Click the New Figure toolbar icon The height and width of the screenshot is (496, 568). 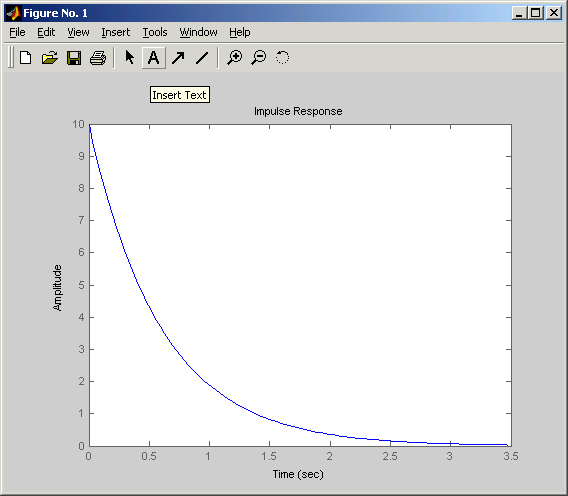tap(25, 58)
